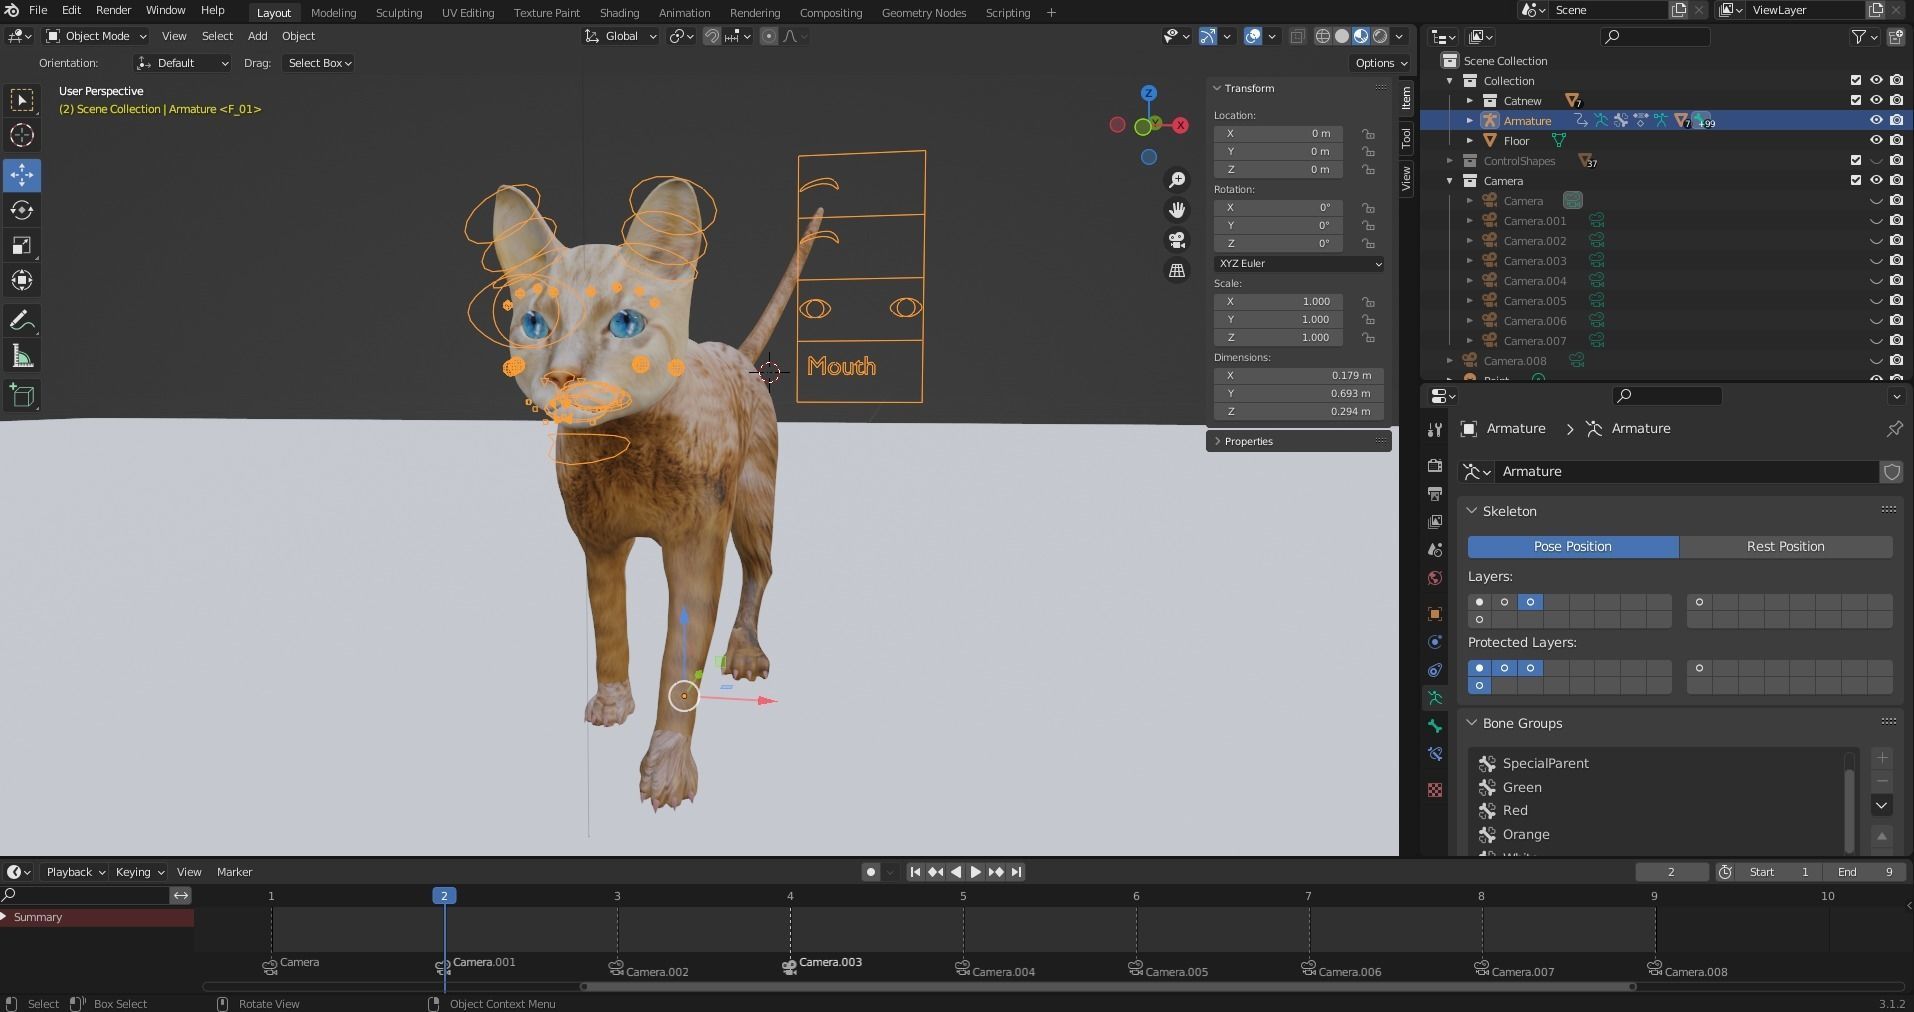Open the Edit menu
1914x1012 pixels.
tap(71, 10)
